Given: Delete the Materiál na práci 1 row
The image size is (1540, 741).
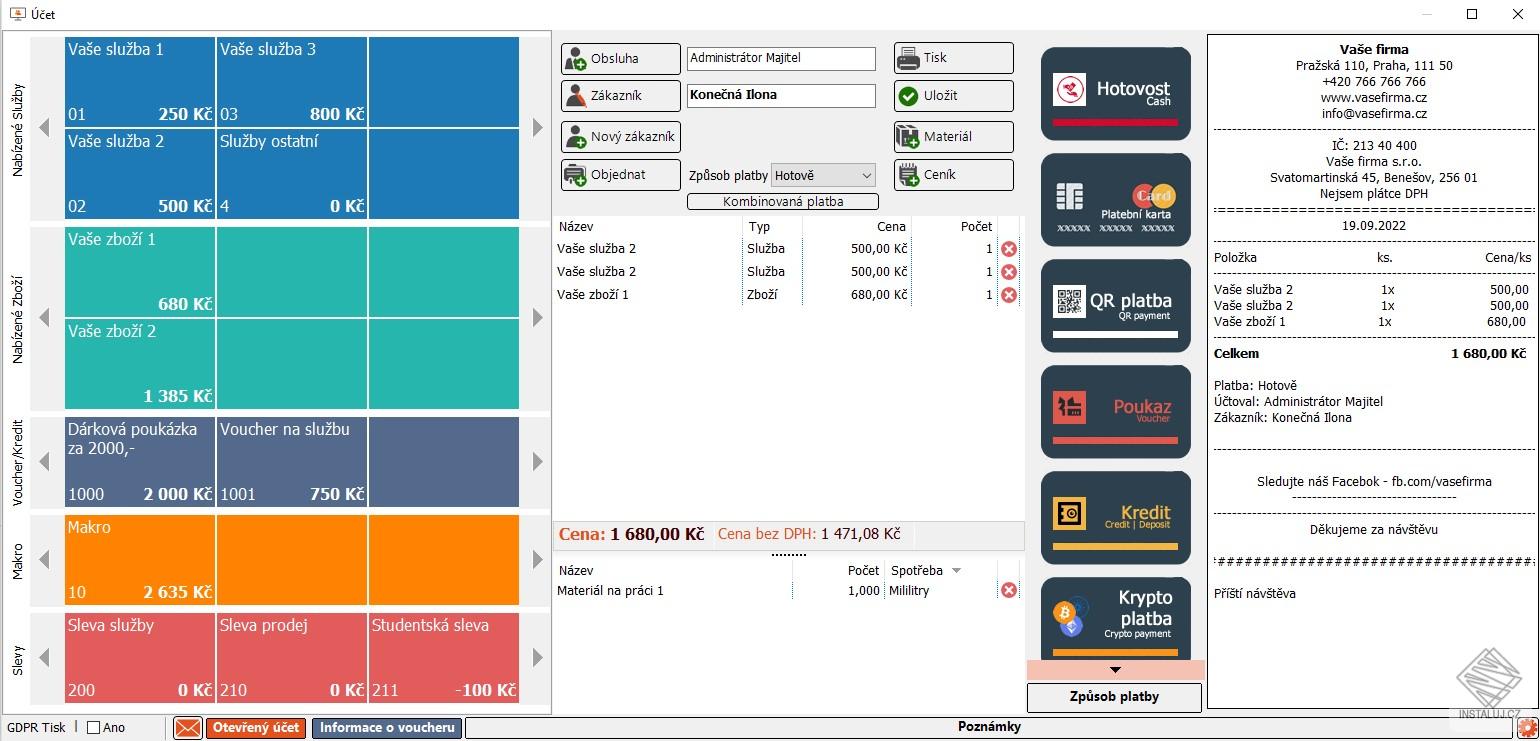Looking at the screenshot, I should 1009,591.
